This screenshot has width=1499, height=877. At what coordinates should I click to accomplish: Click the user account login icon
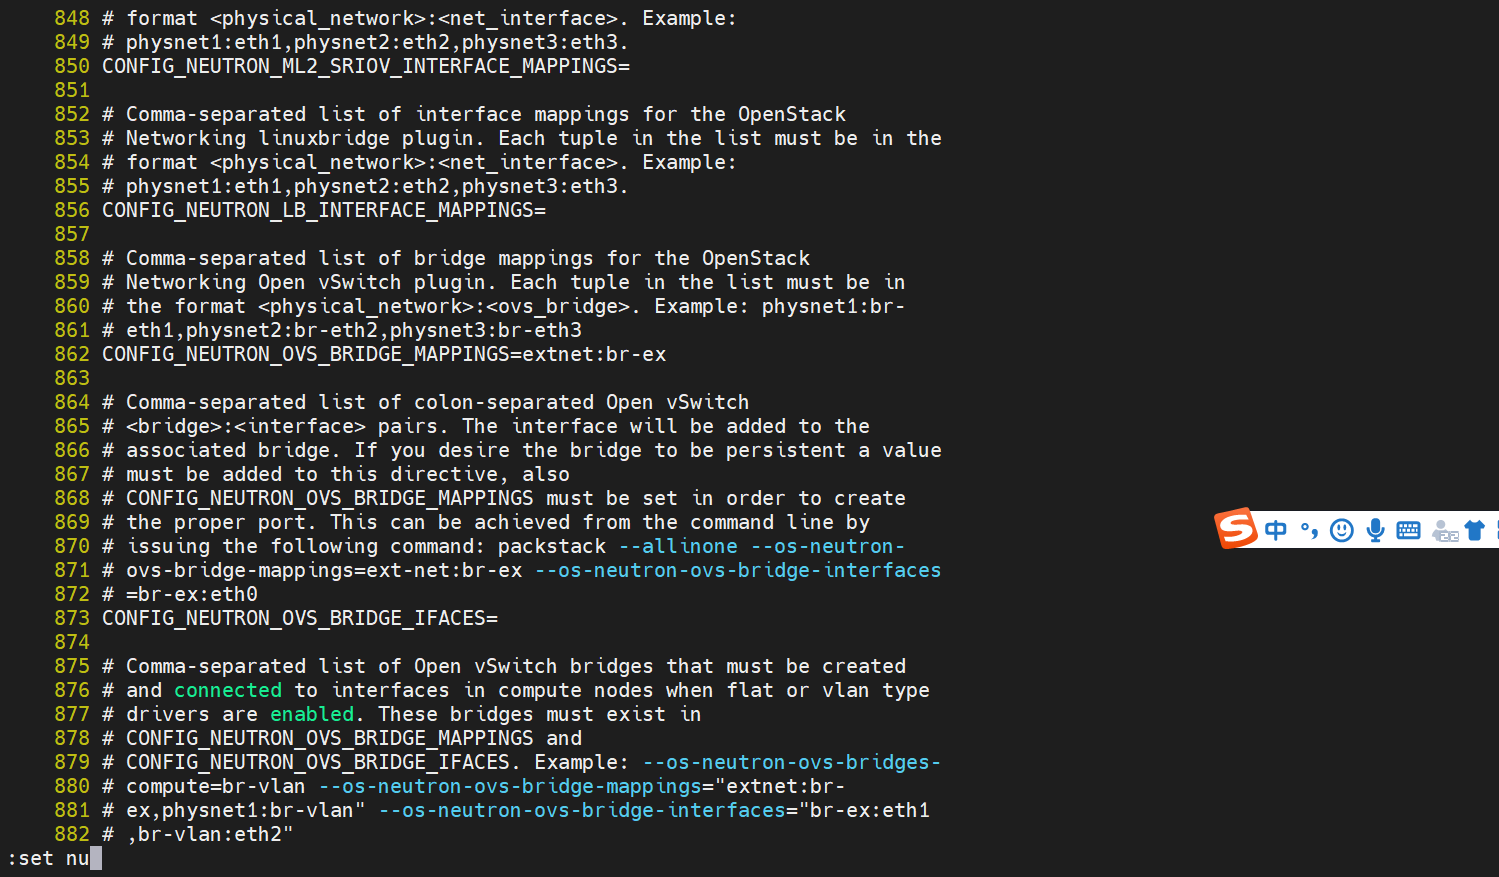click(x=1444, y=531)
